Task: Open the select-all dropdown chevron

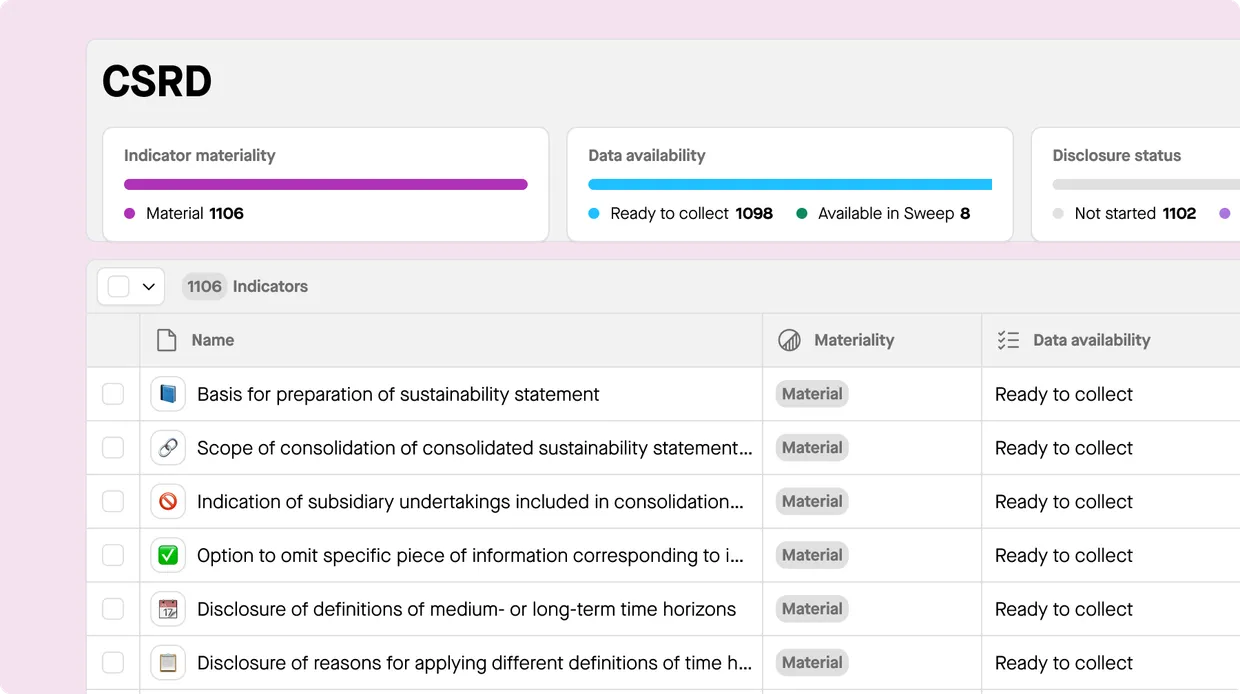Action: coord(149,287)
